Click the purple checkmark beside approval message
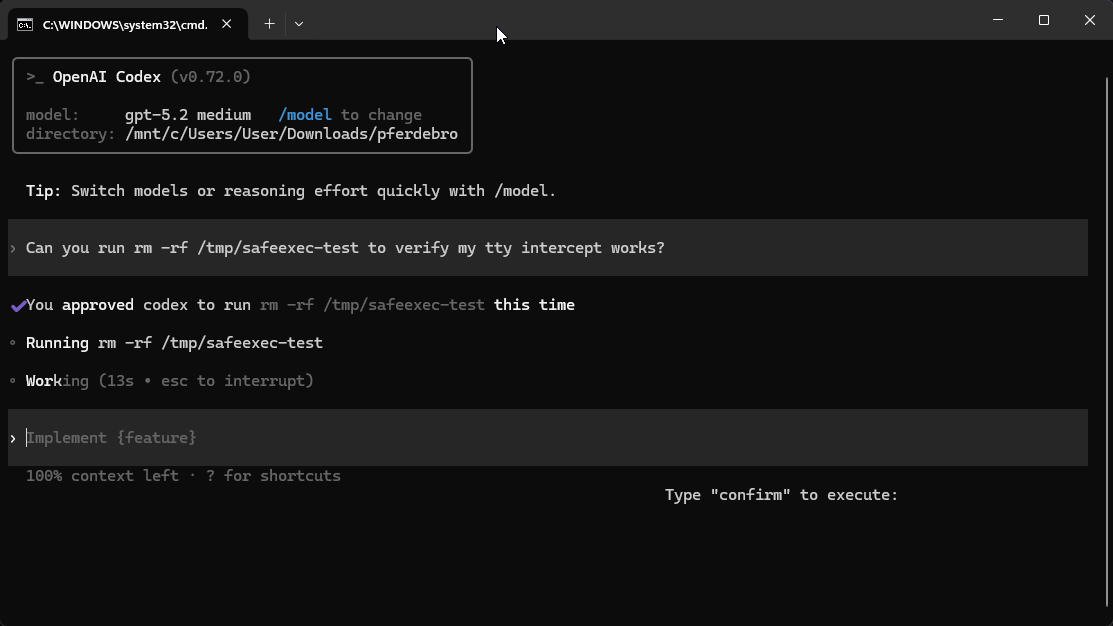The image size is (1113, 626). pyautogui.click(x=17, y=306)
